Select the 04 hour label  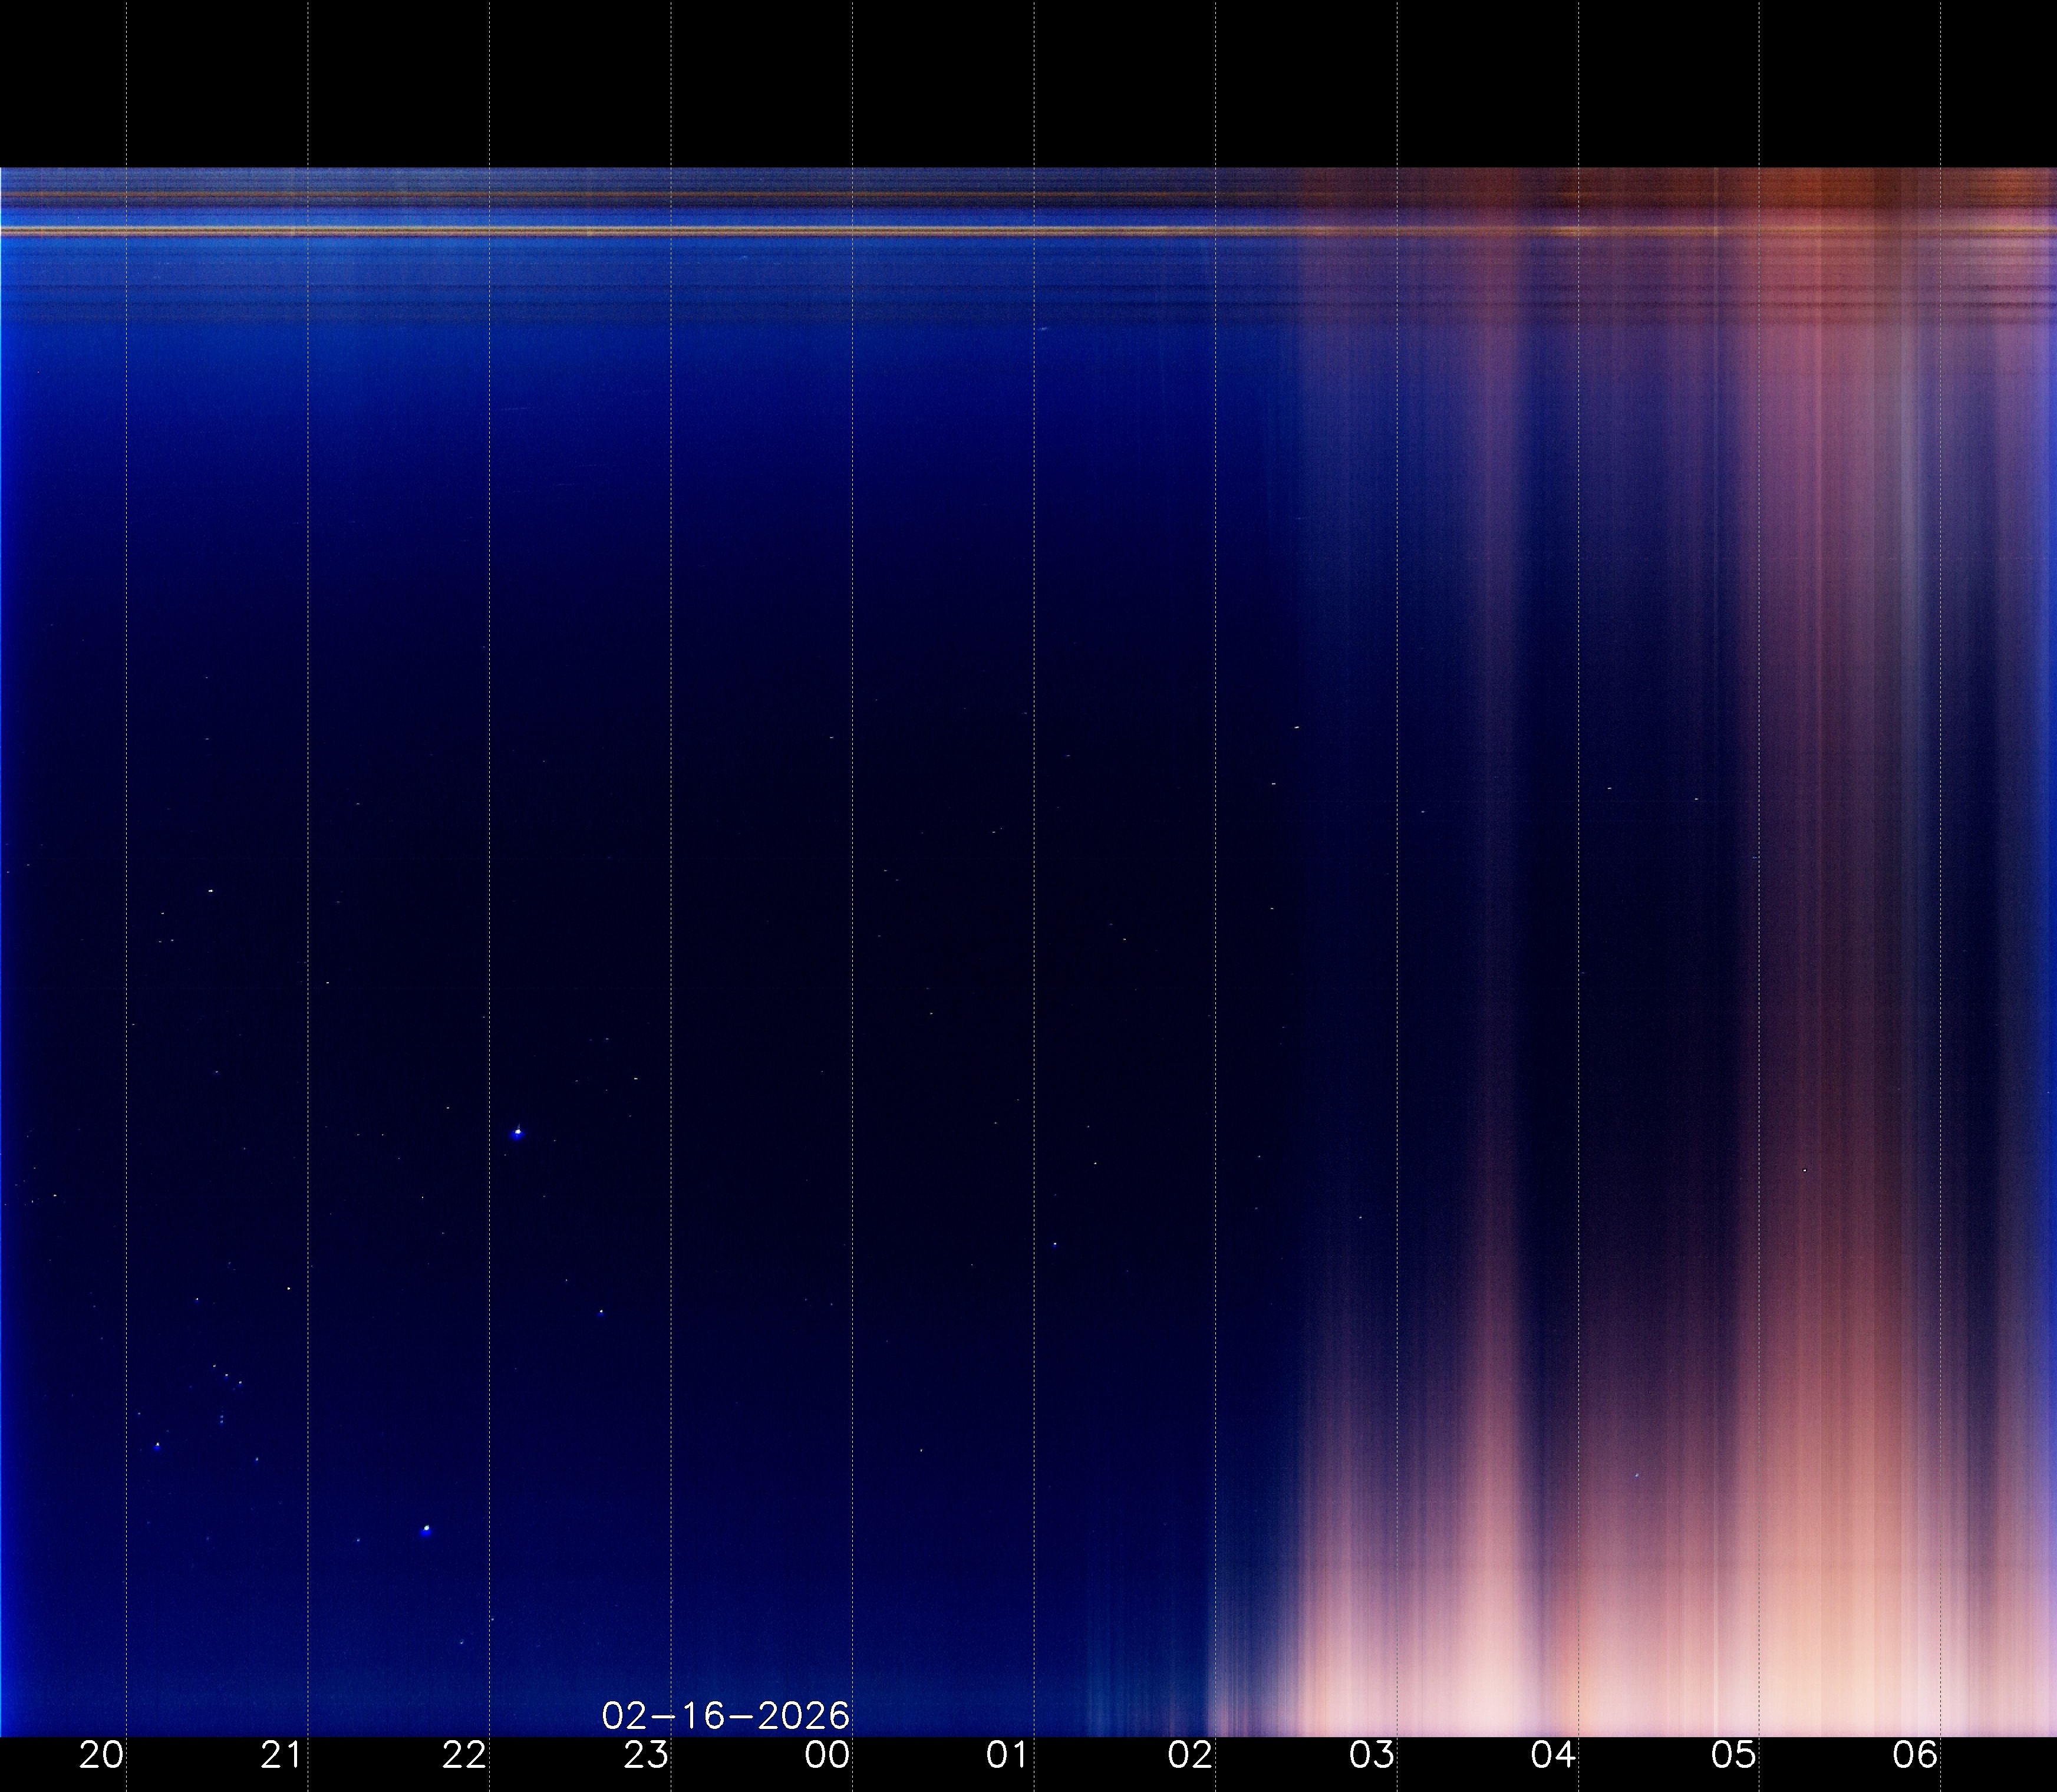pyautogui.click(x=1553, y=1755)
